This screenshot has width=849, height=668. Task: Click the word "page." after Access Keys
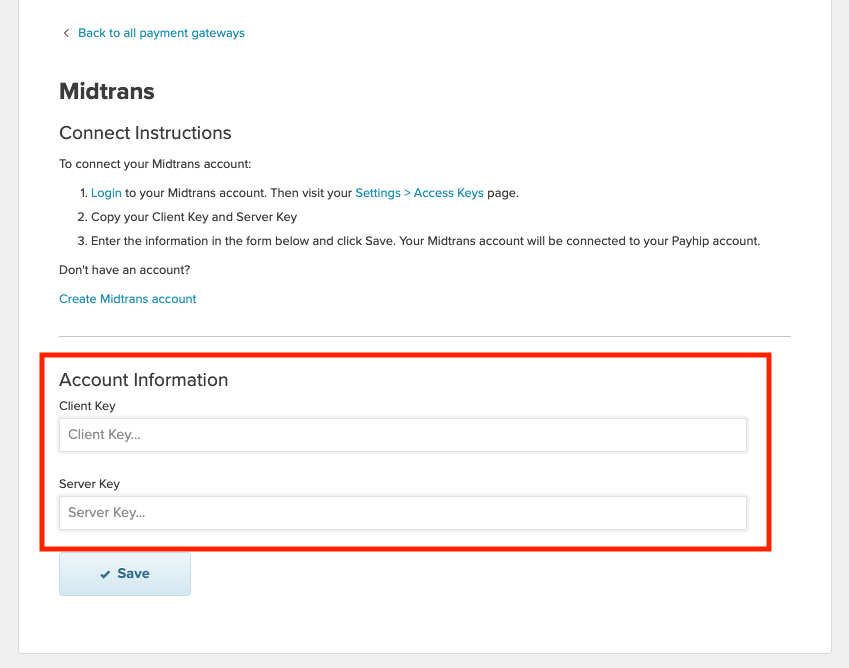pos(502,193)
